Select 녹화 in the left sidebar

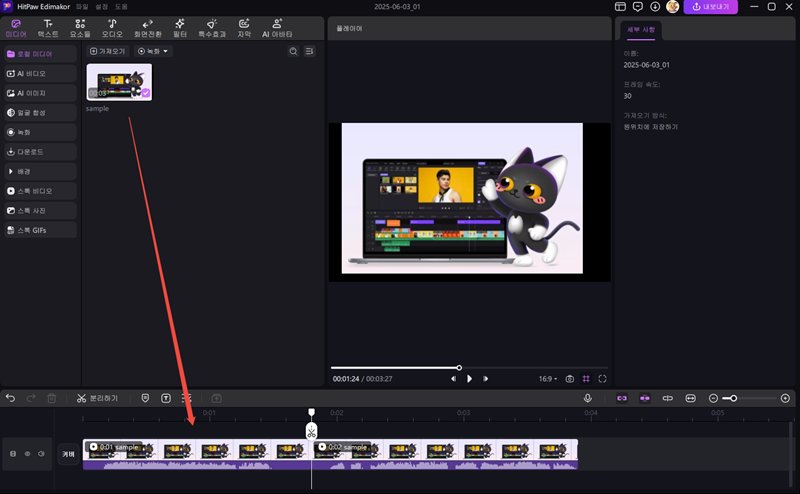pyautogui.click(x=40, y=132)
